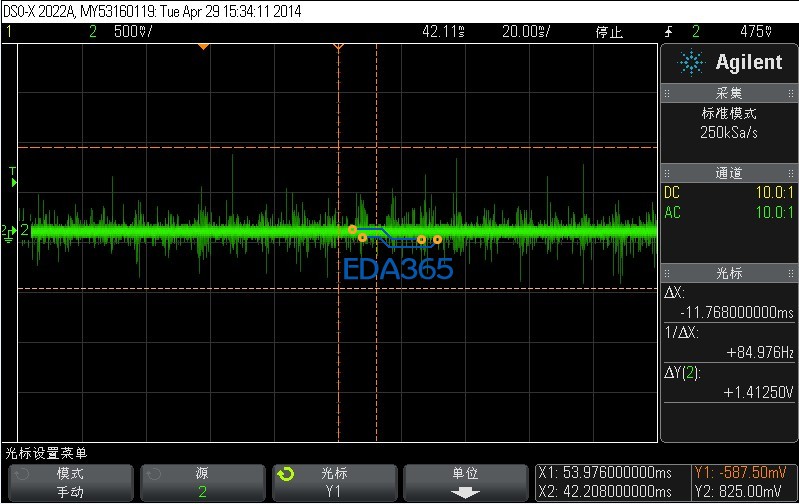This screenshot has height=504, width=799.
Task: Select the 光标 cursor panel header
Action: (729, 273)
